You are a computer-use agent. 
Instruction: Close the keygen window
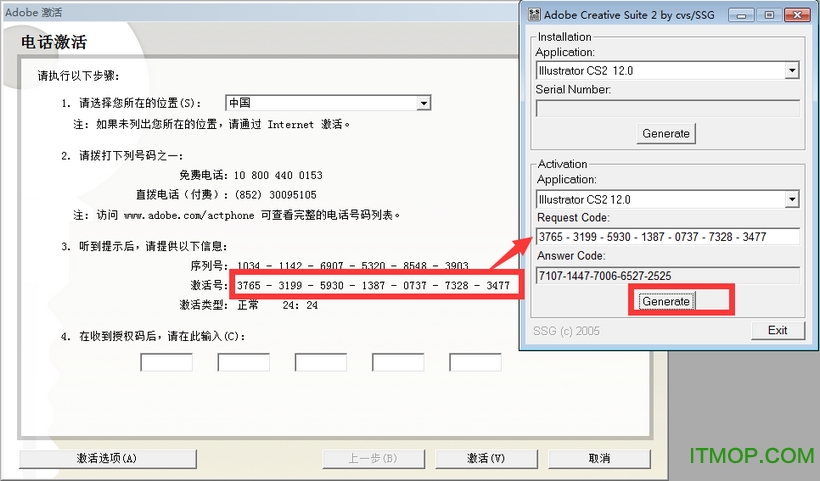tap(798, 15)
